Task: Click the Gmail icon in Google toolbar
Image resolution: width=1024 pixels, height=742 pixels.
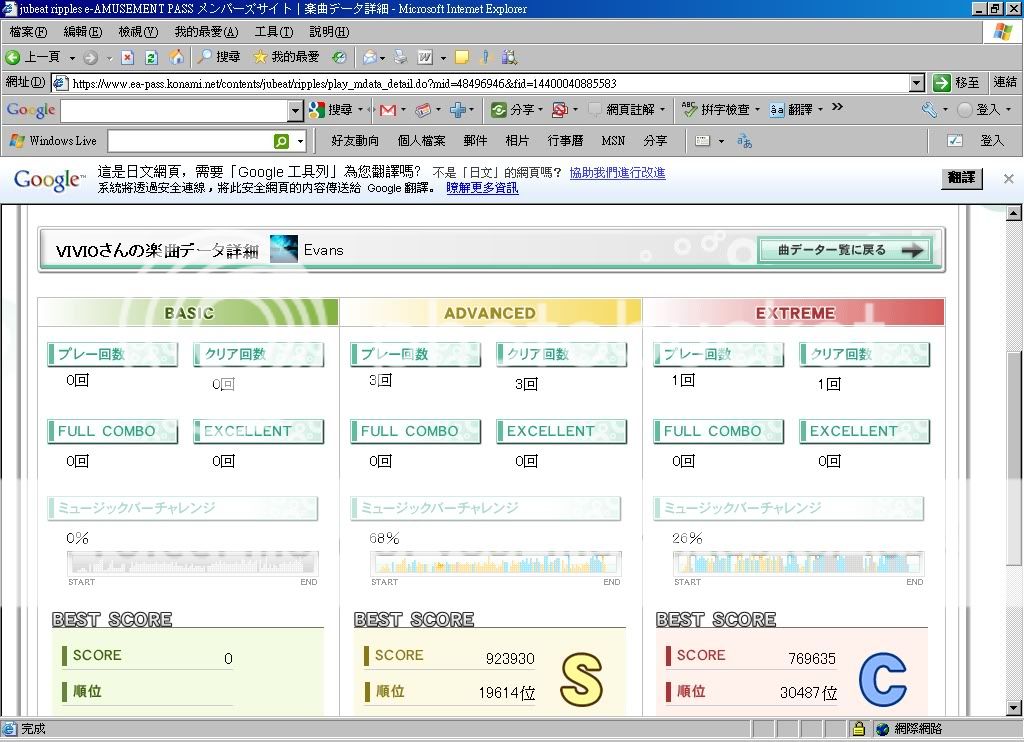Action: 387,110
